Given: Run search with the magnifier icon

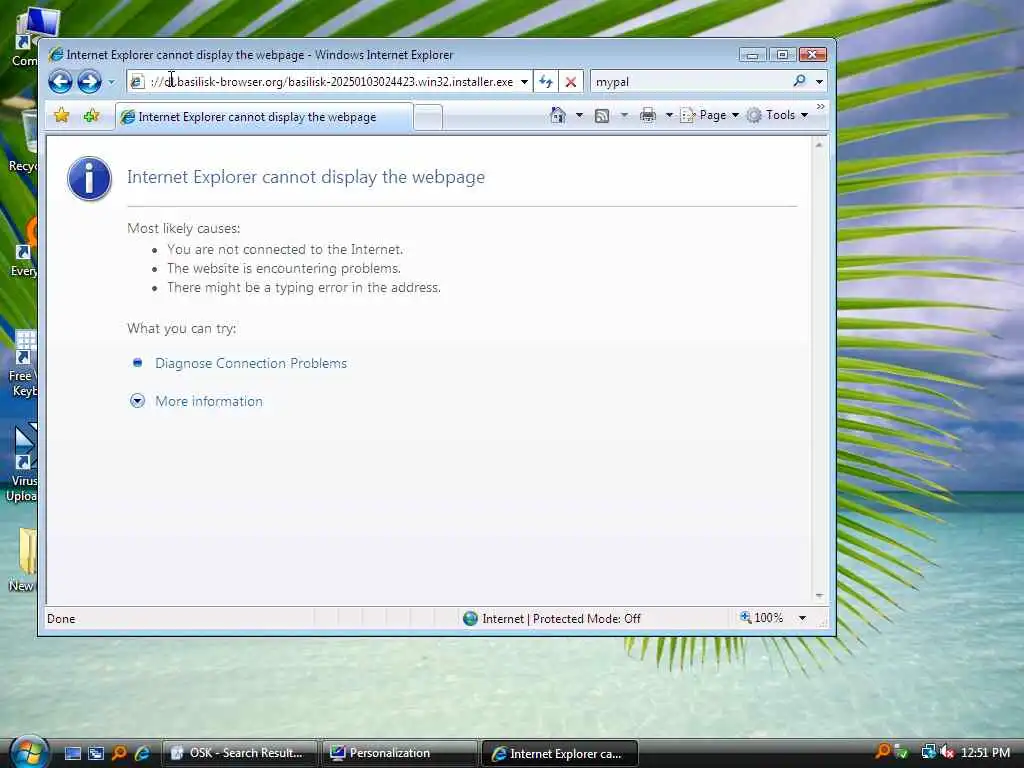Looking at the screenshot, I should (799, 81).
